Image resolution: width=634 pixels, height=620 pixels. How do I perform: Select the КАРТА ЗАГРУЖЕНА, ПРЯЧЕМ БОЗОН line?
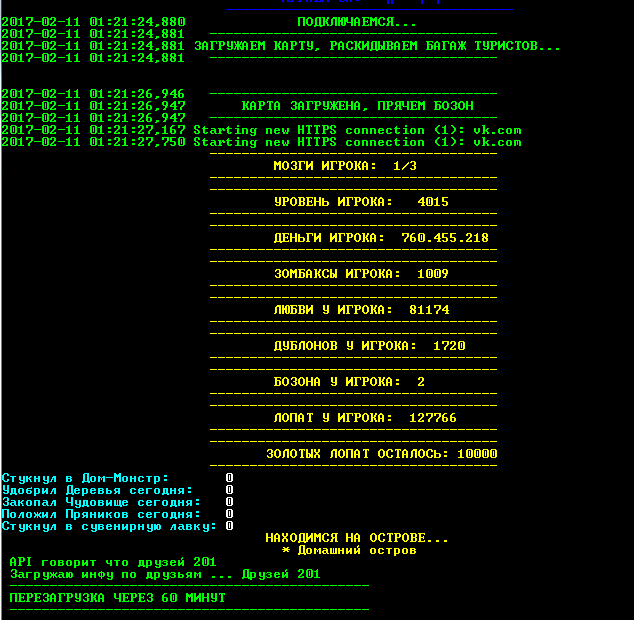pos(357,106)
